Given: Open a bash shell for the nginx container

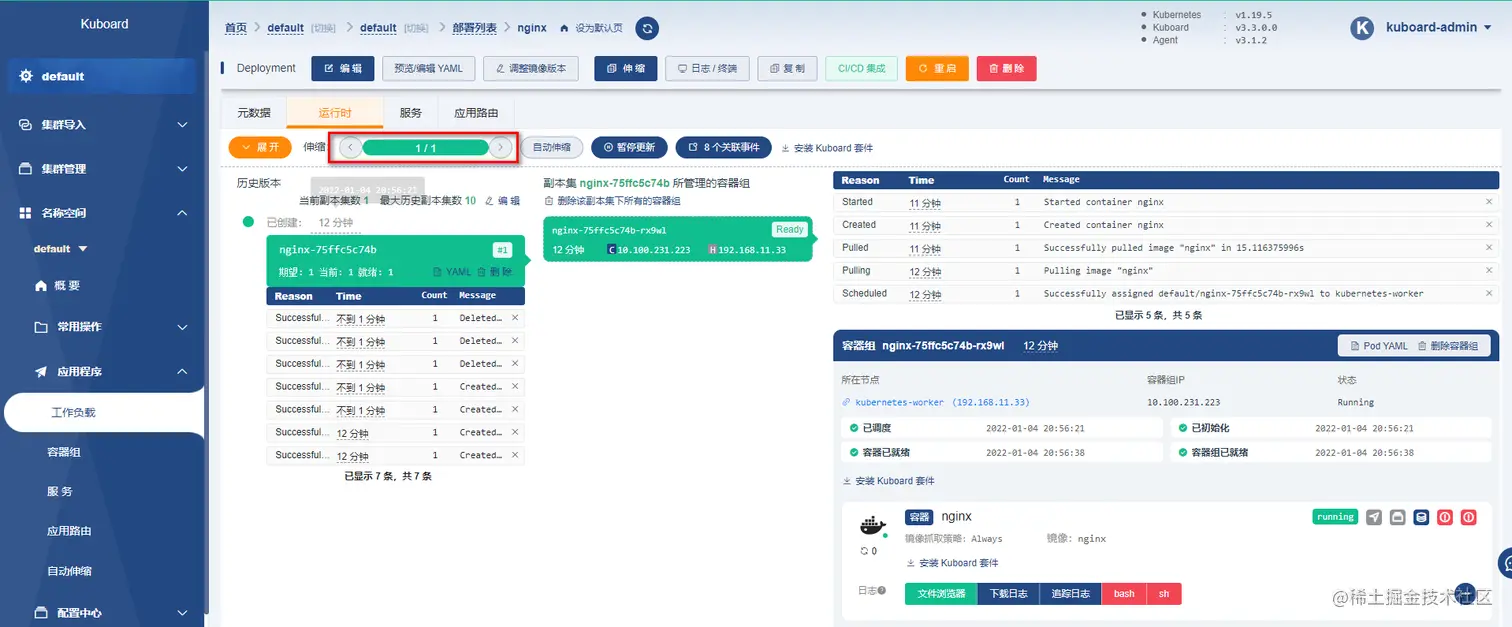Looking at the screenshot, I should (1123, 593).
